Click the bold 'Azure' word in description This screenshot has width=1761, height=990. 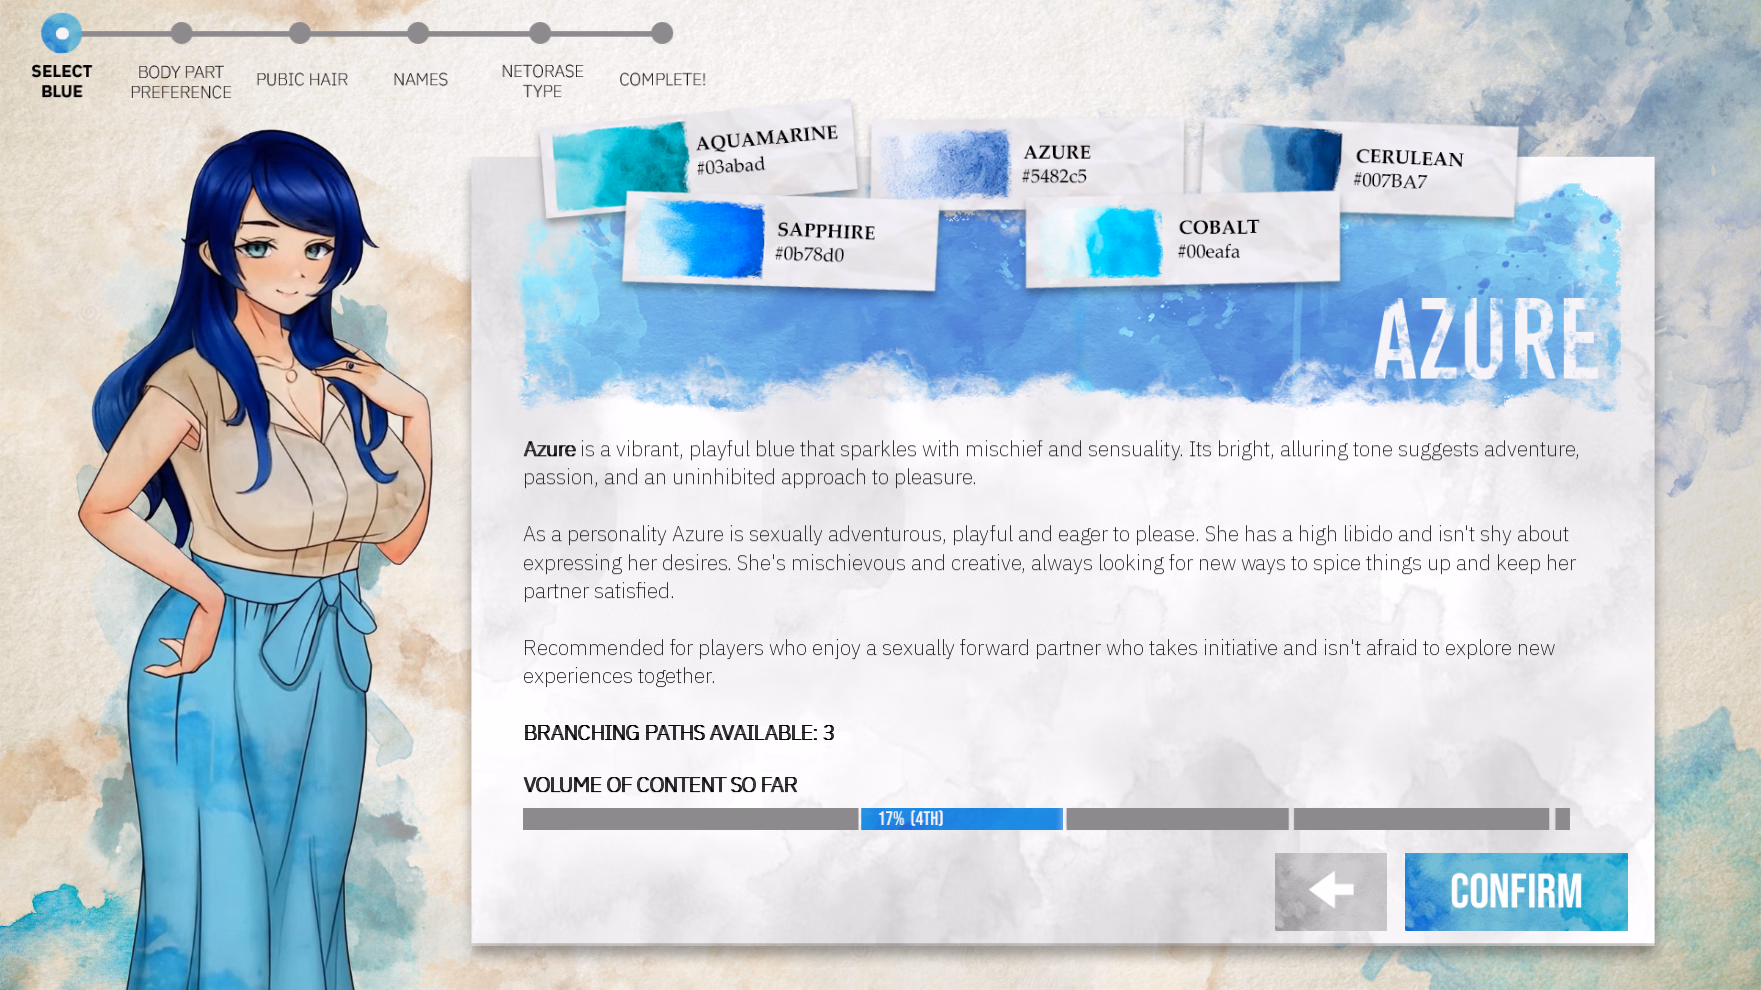tap(549, 449)
